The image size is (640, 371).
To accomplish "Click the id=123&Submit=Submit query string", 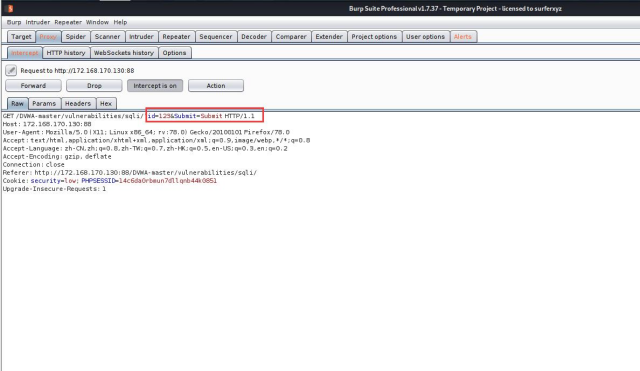I will (185, 116).
